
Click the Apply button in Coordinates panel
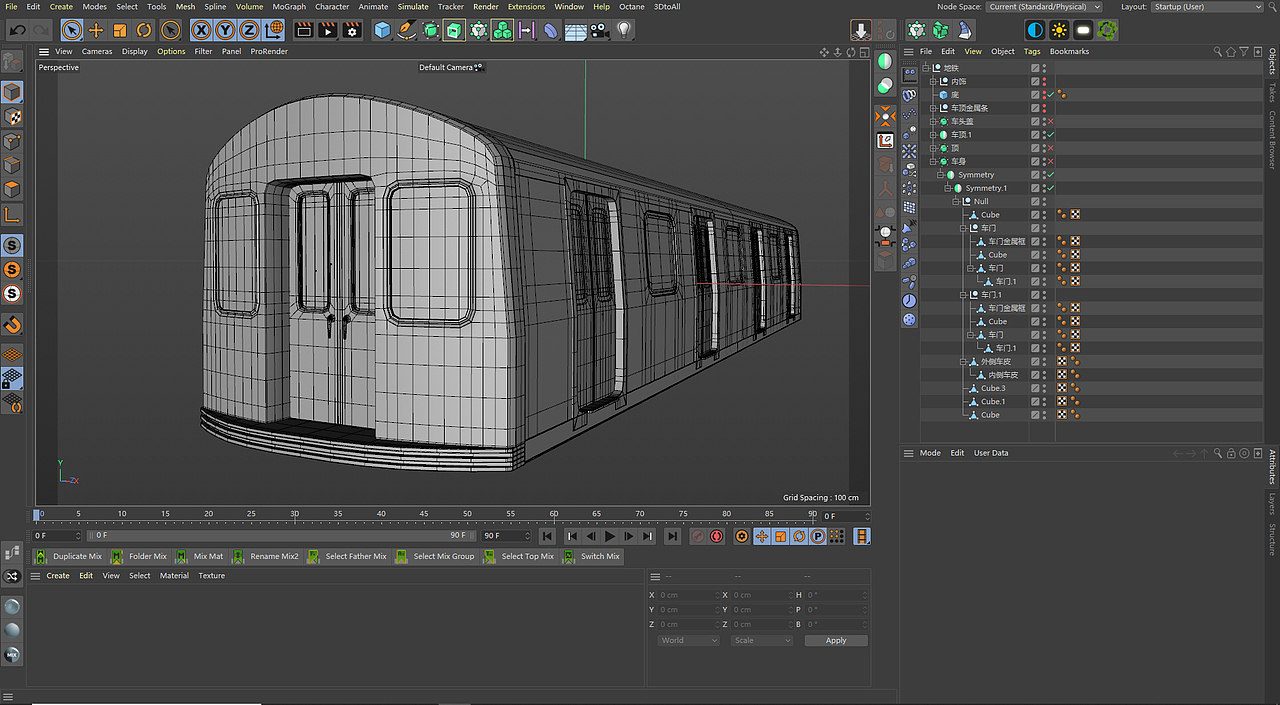point(836,640)
